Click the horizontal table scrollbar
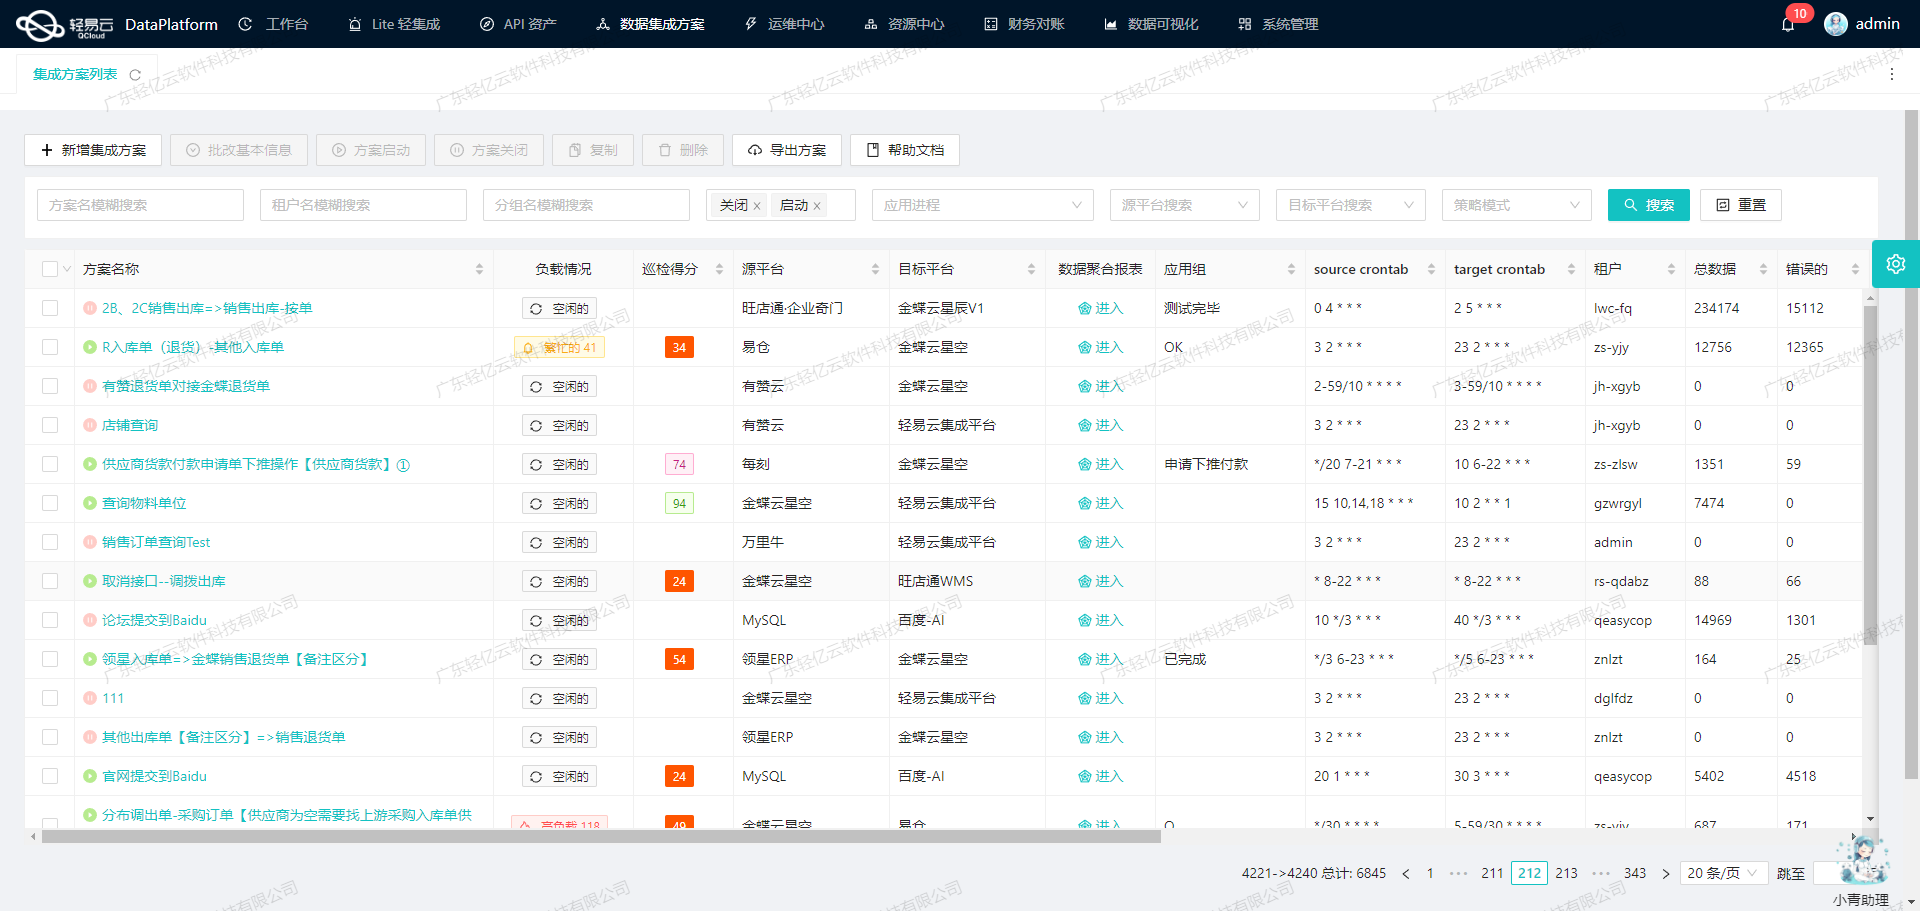1920x911 pixels. click(600, 837)
